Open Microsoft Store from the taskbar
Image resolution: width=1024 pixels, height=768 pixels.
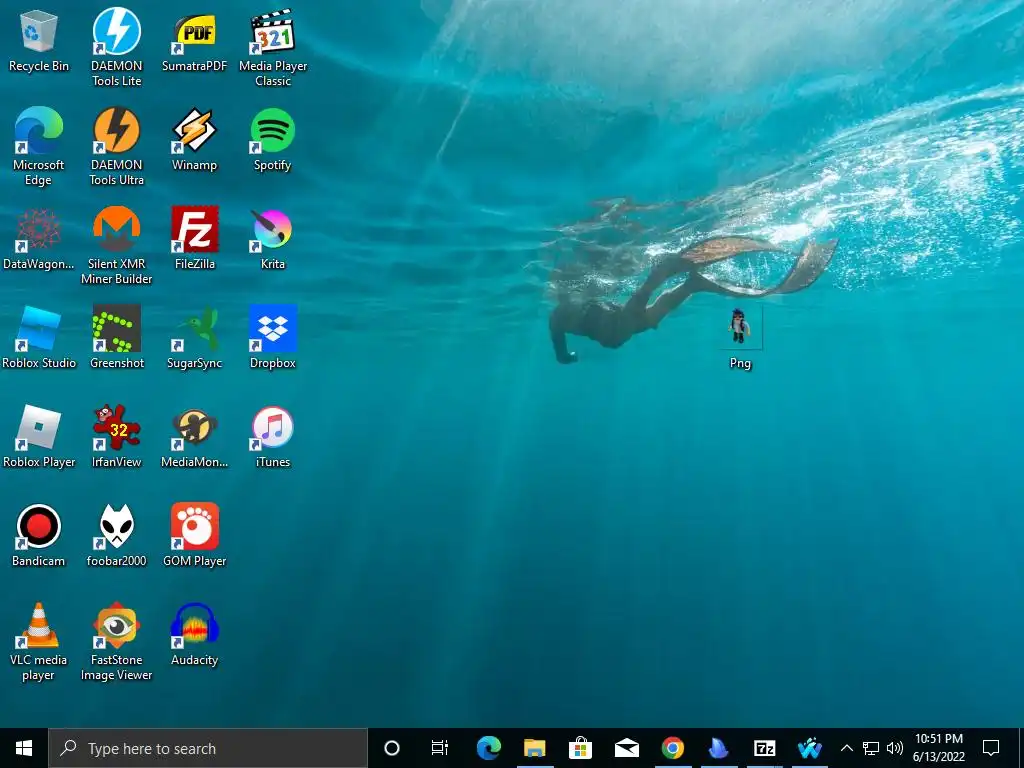580,748
